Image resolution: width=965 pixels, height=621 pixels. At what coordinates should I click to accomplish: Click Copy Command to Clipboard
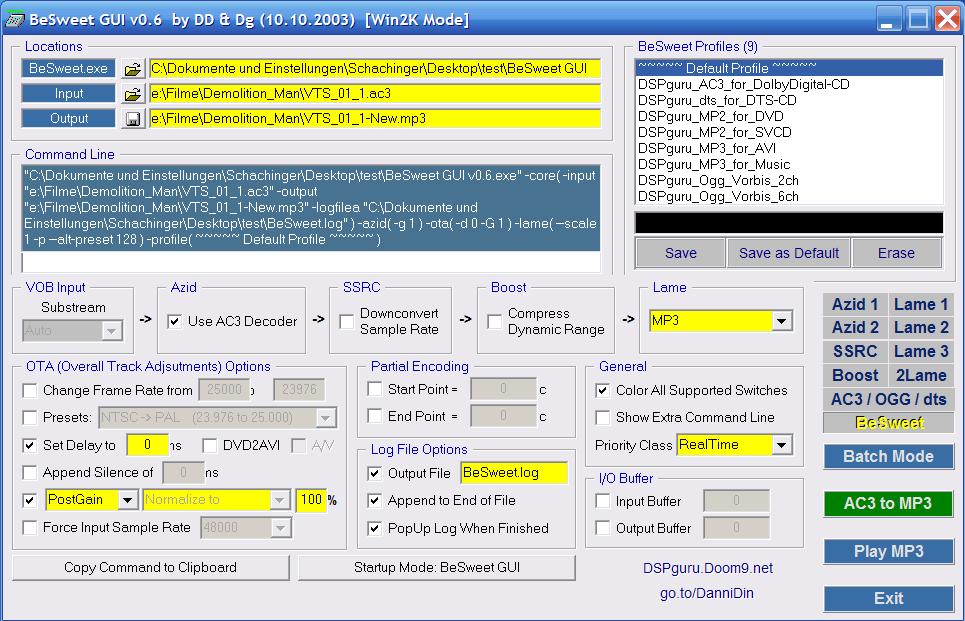[150, 567]
